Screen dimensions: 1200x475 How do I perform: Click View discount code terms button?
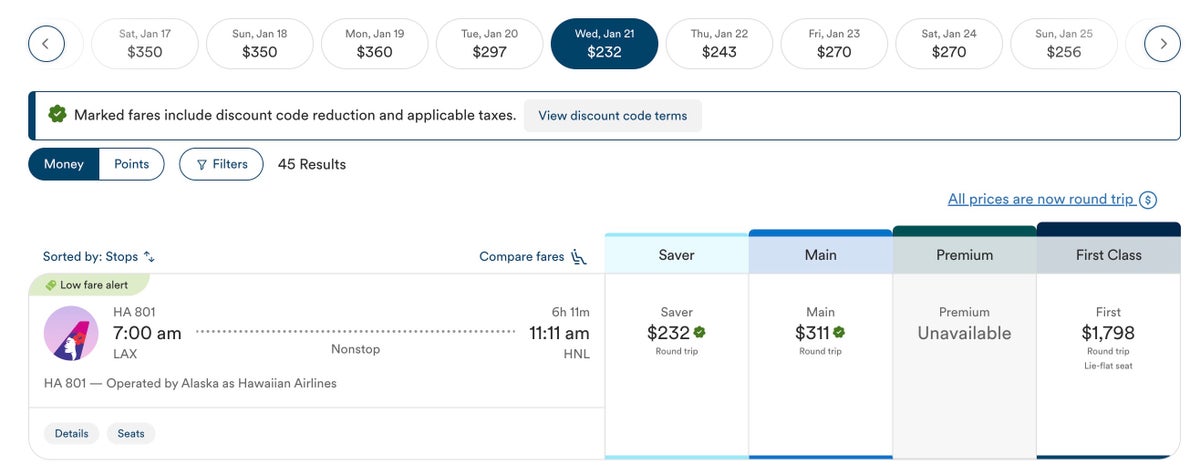tap(612, 116)
